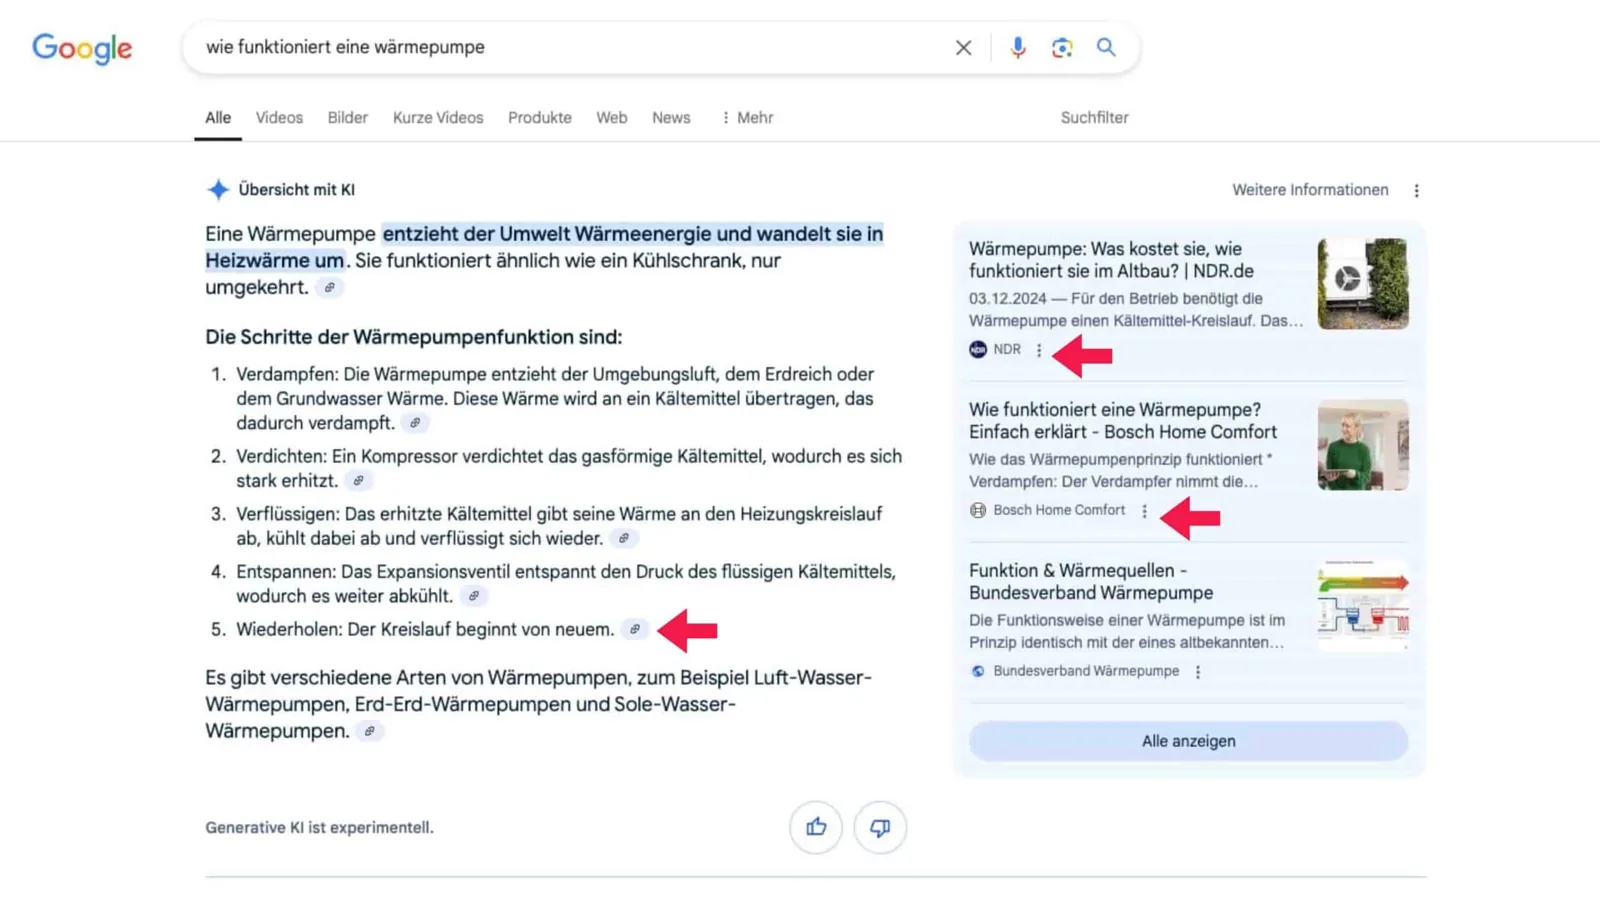Click the NDR article thumbnail image
The height and width of the screenshot is (900, 1600).
pyautogui.click(x=1363, y=284)
